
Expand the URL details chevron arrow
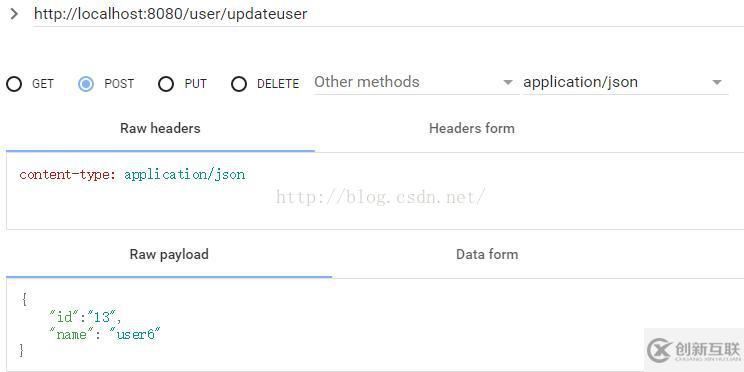(14, 14)
